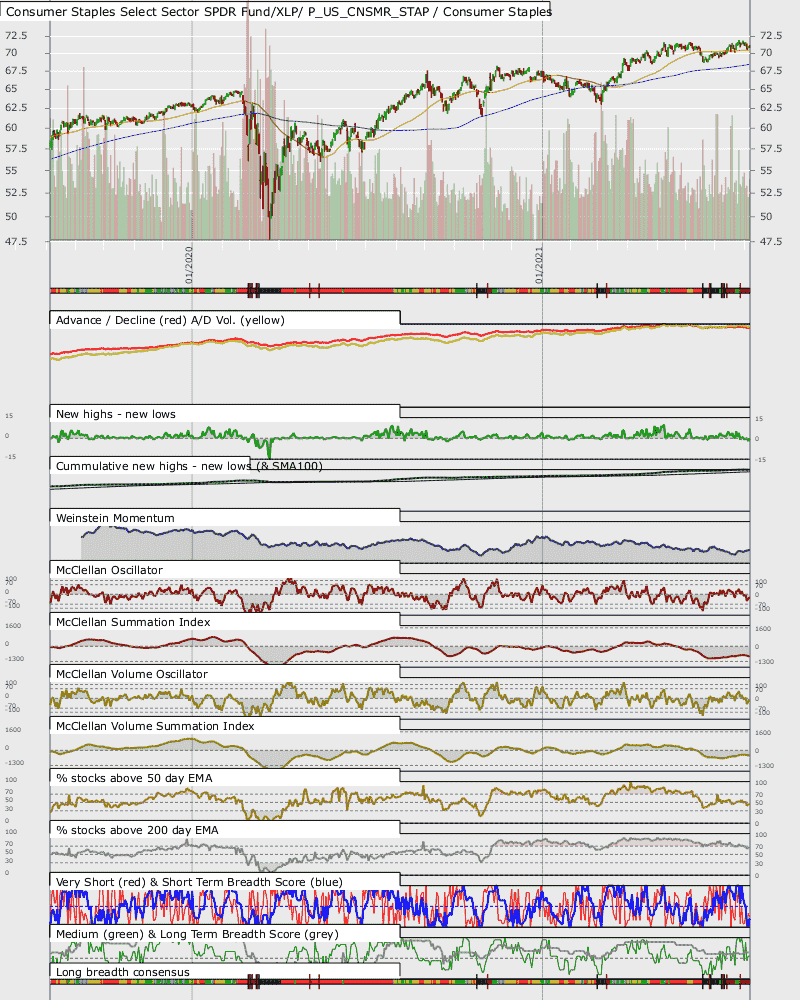Viewport: 800px width, 1000px height.
Task: Click the 47.5 price label on left axis
Action: click(16, 241)
